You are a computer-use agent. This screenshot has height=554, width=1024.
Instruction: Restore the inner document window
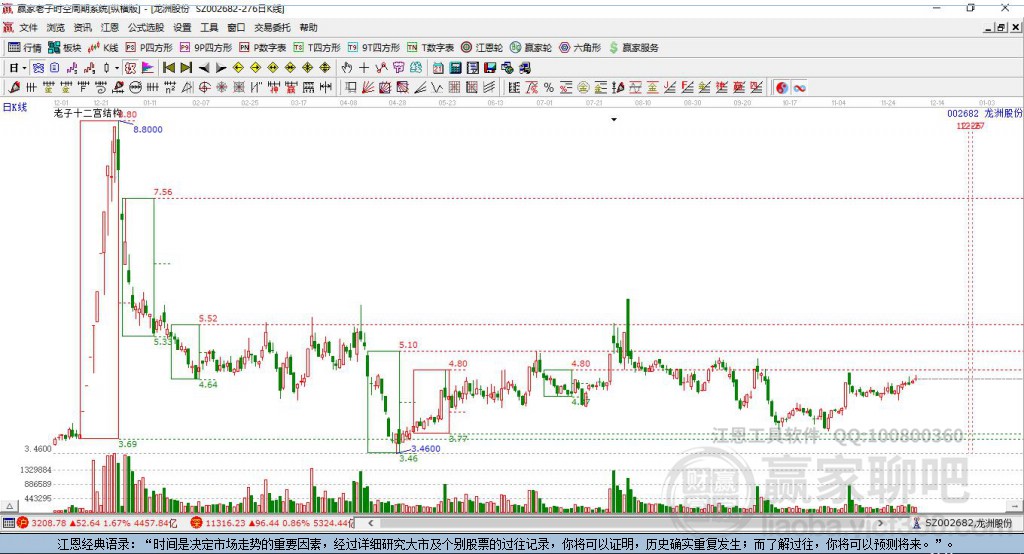pos(1001,27)
